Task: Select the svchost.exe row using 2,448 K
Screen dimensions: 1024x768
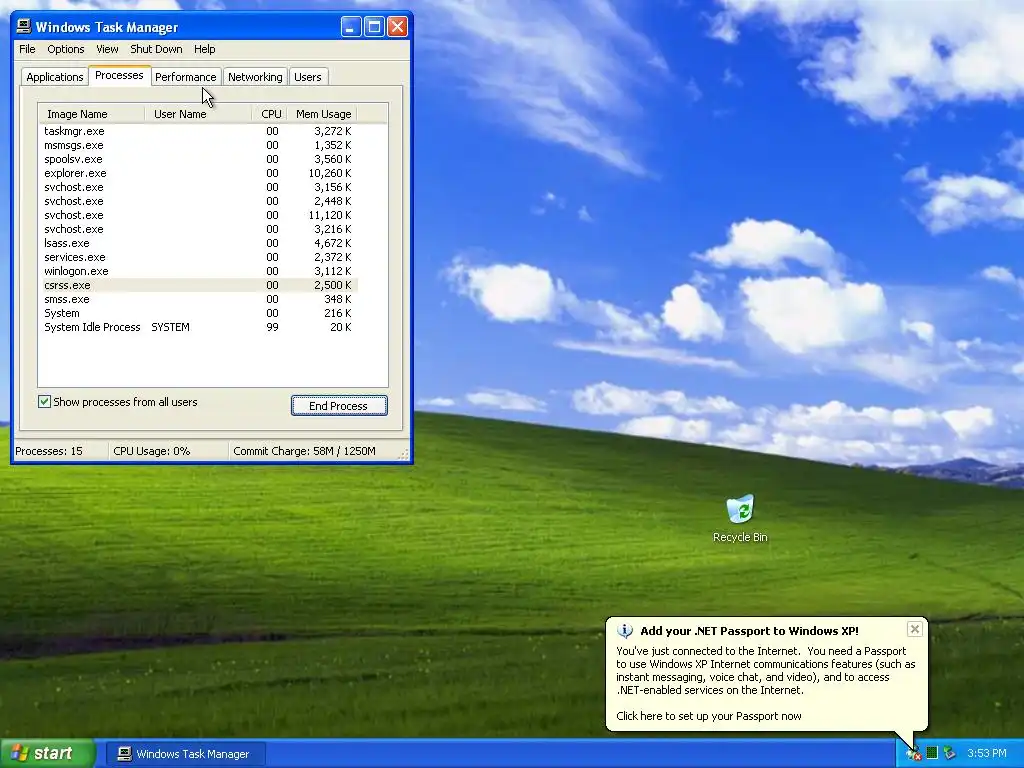Action: click(x=198, y=201)
